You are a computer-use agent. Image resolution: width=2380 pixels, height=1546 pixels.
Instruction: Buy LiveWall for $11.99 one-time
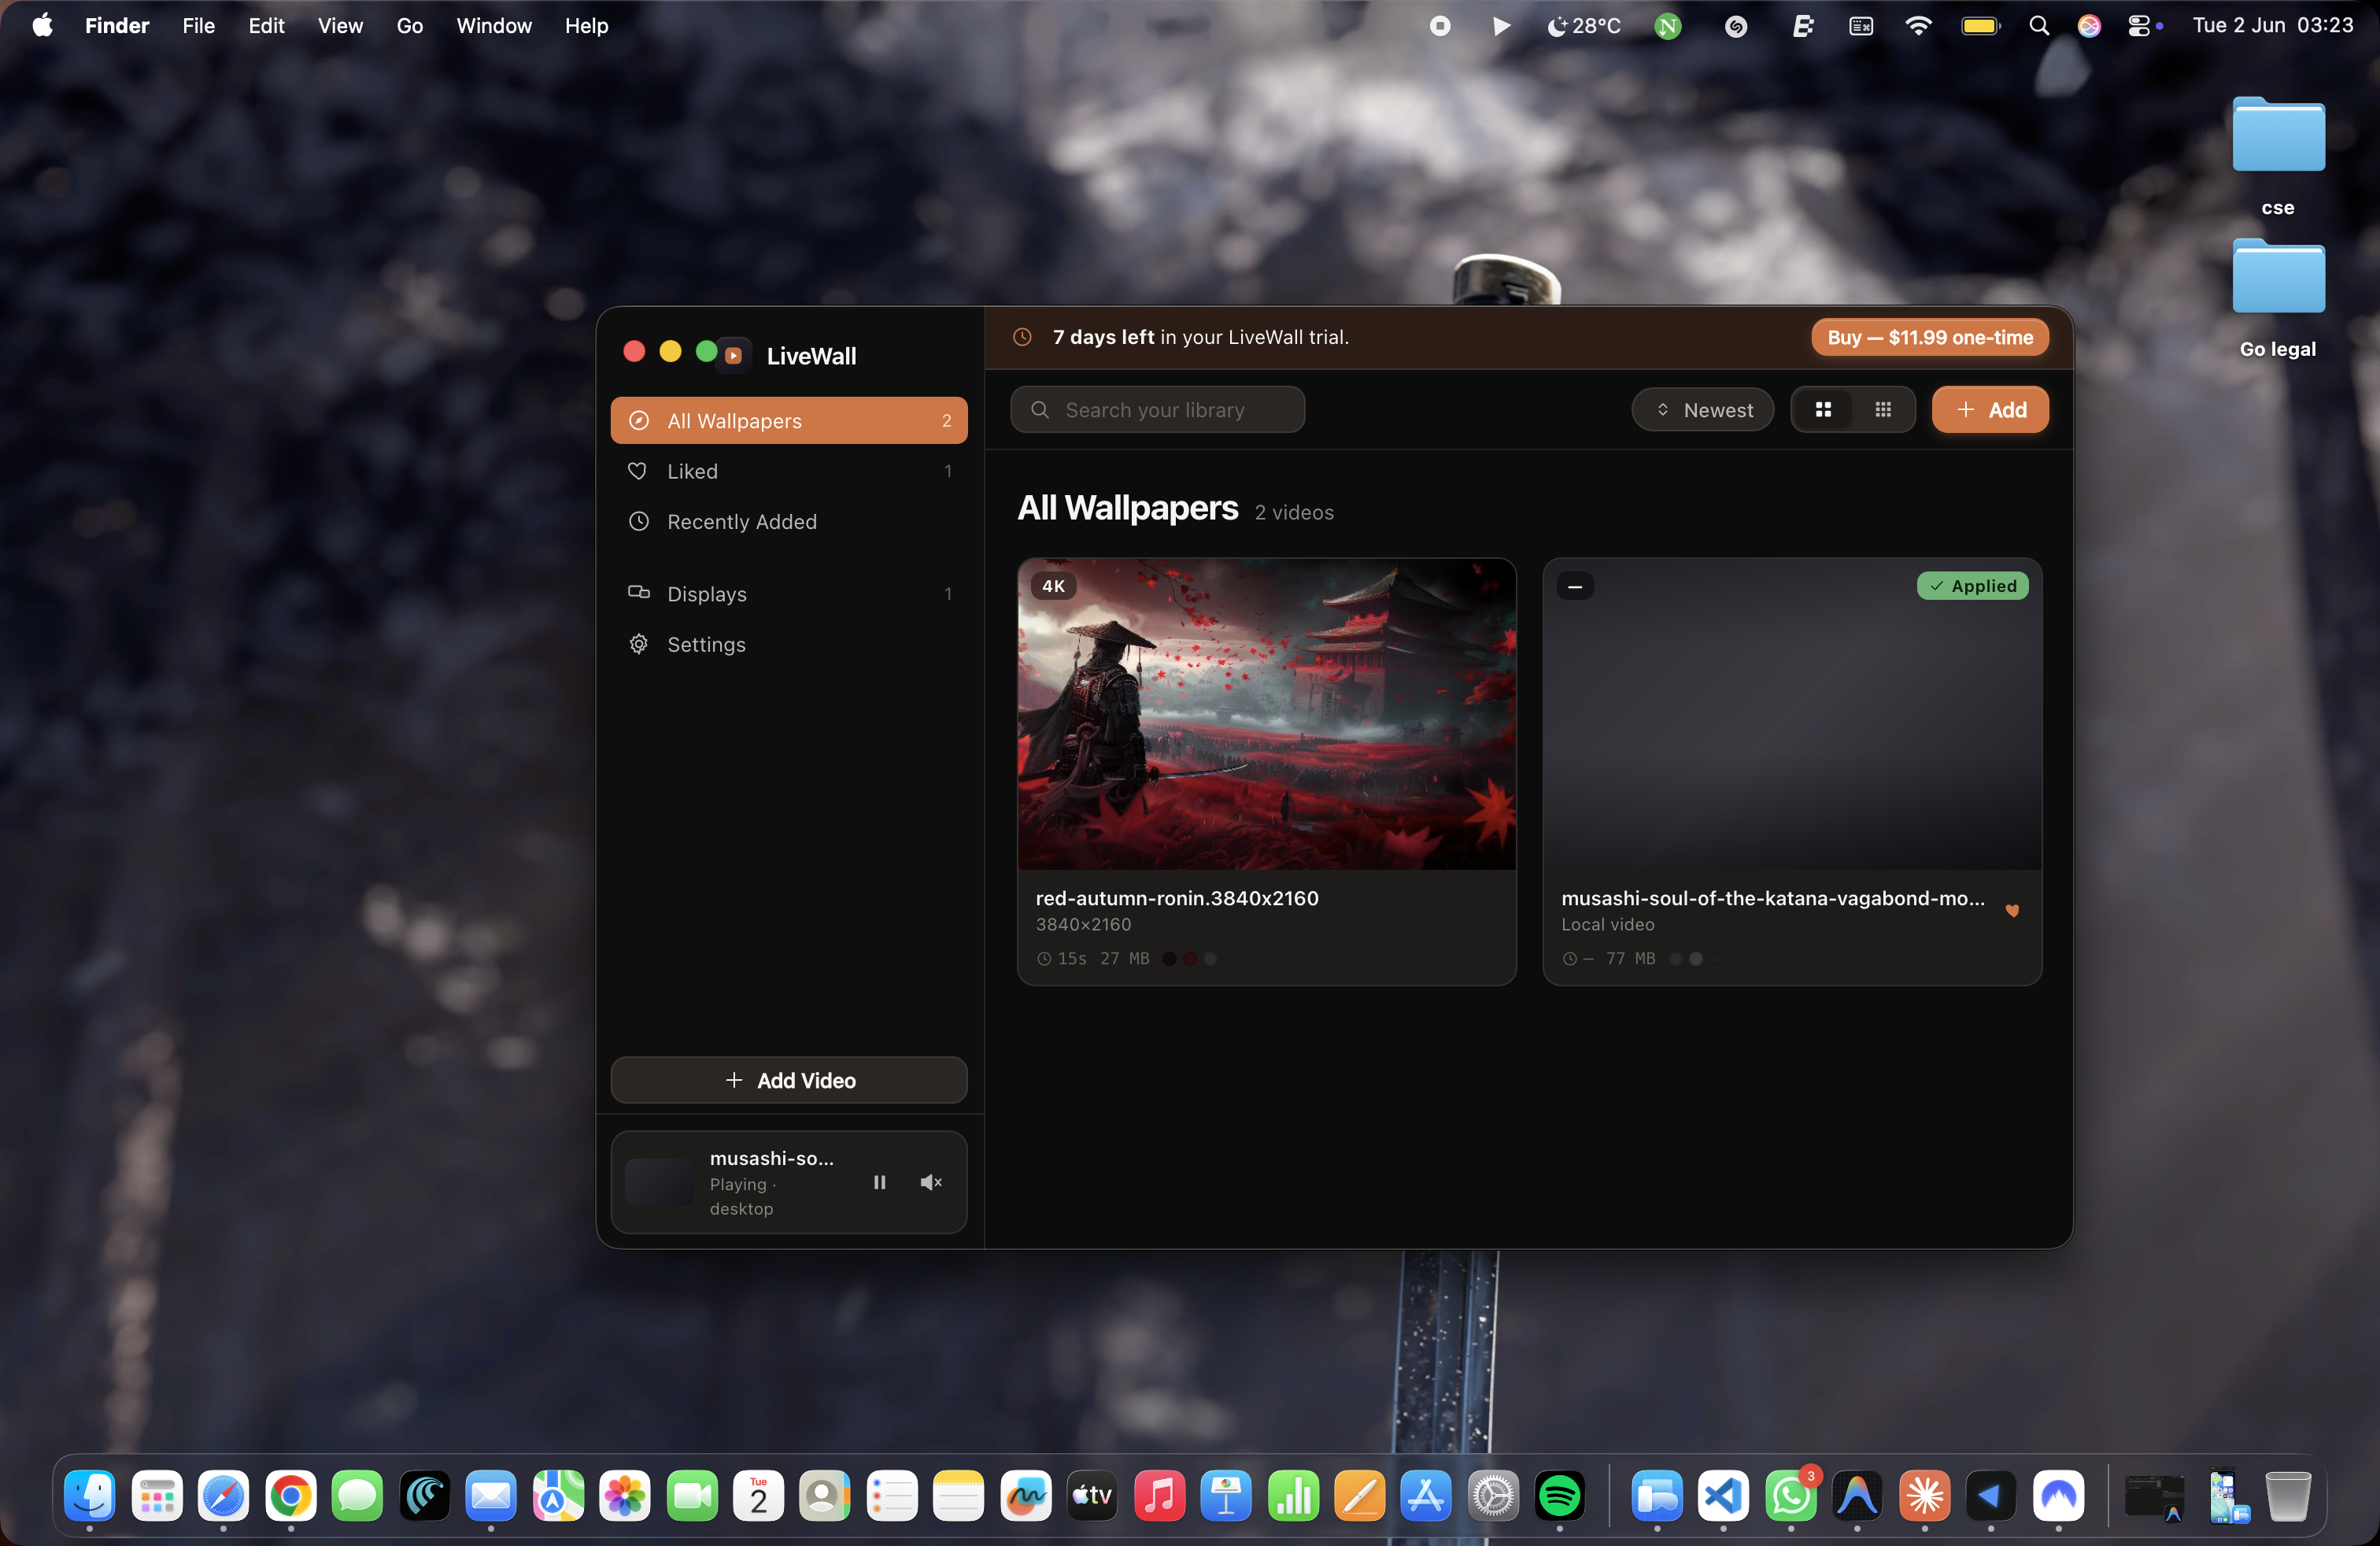tap(1929, 337)
